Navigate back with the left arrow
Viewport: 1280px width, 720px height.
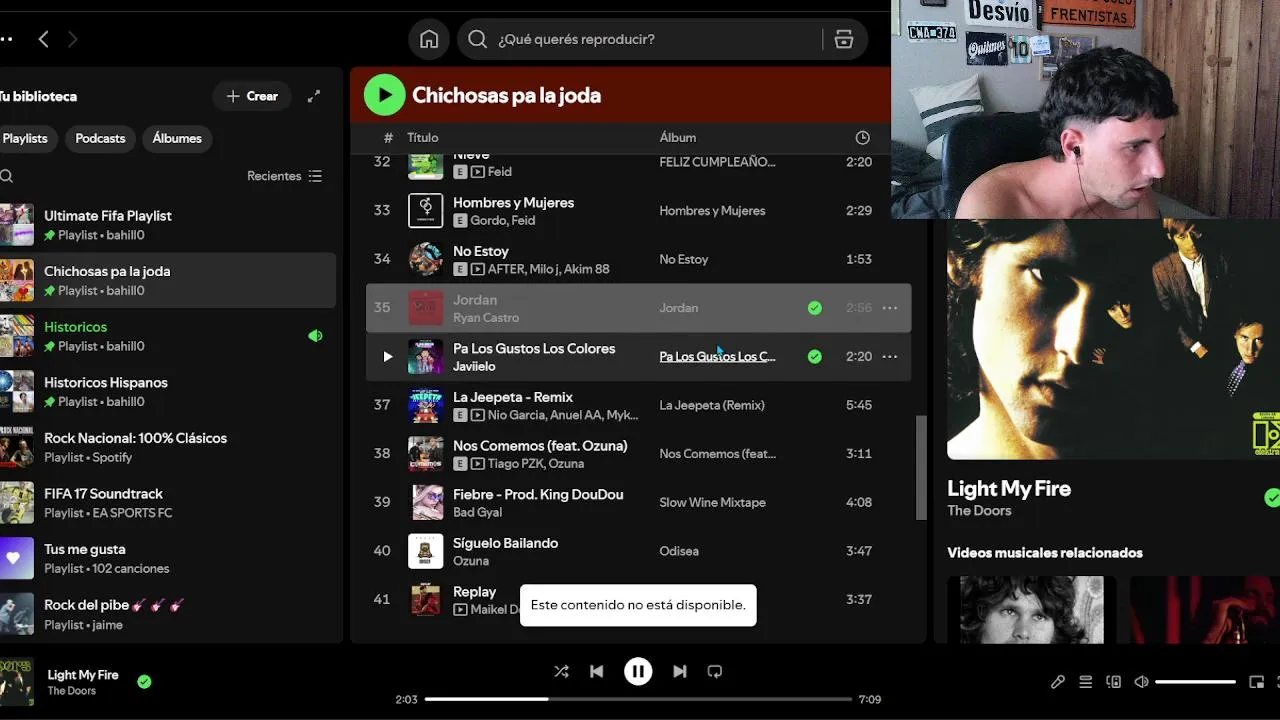tap(43, 39)
